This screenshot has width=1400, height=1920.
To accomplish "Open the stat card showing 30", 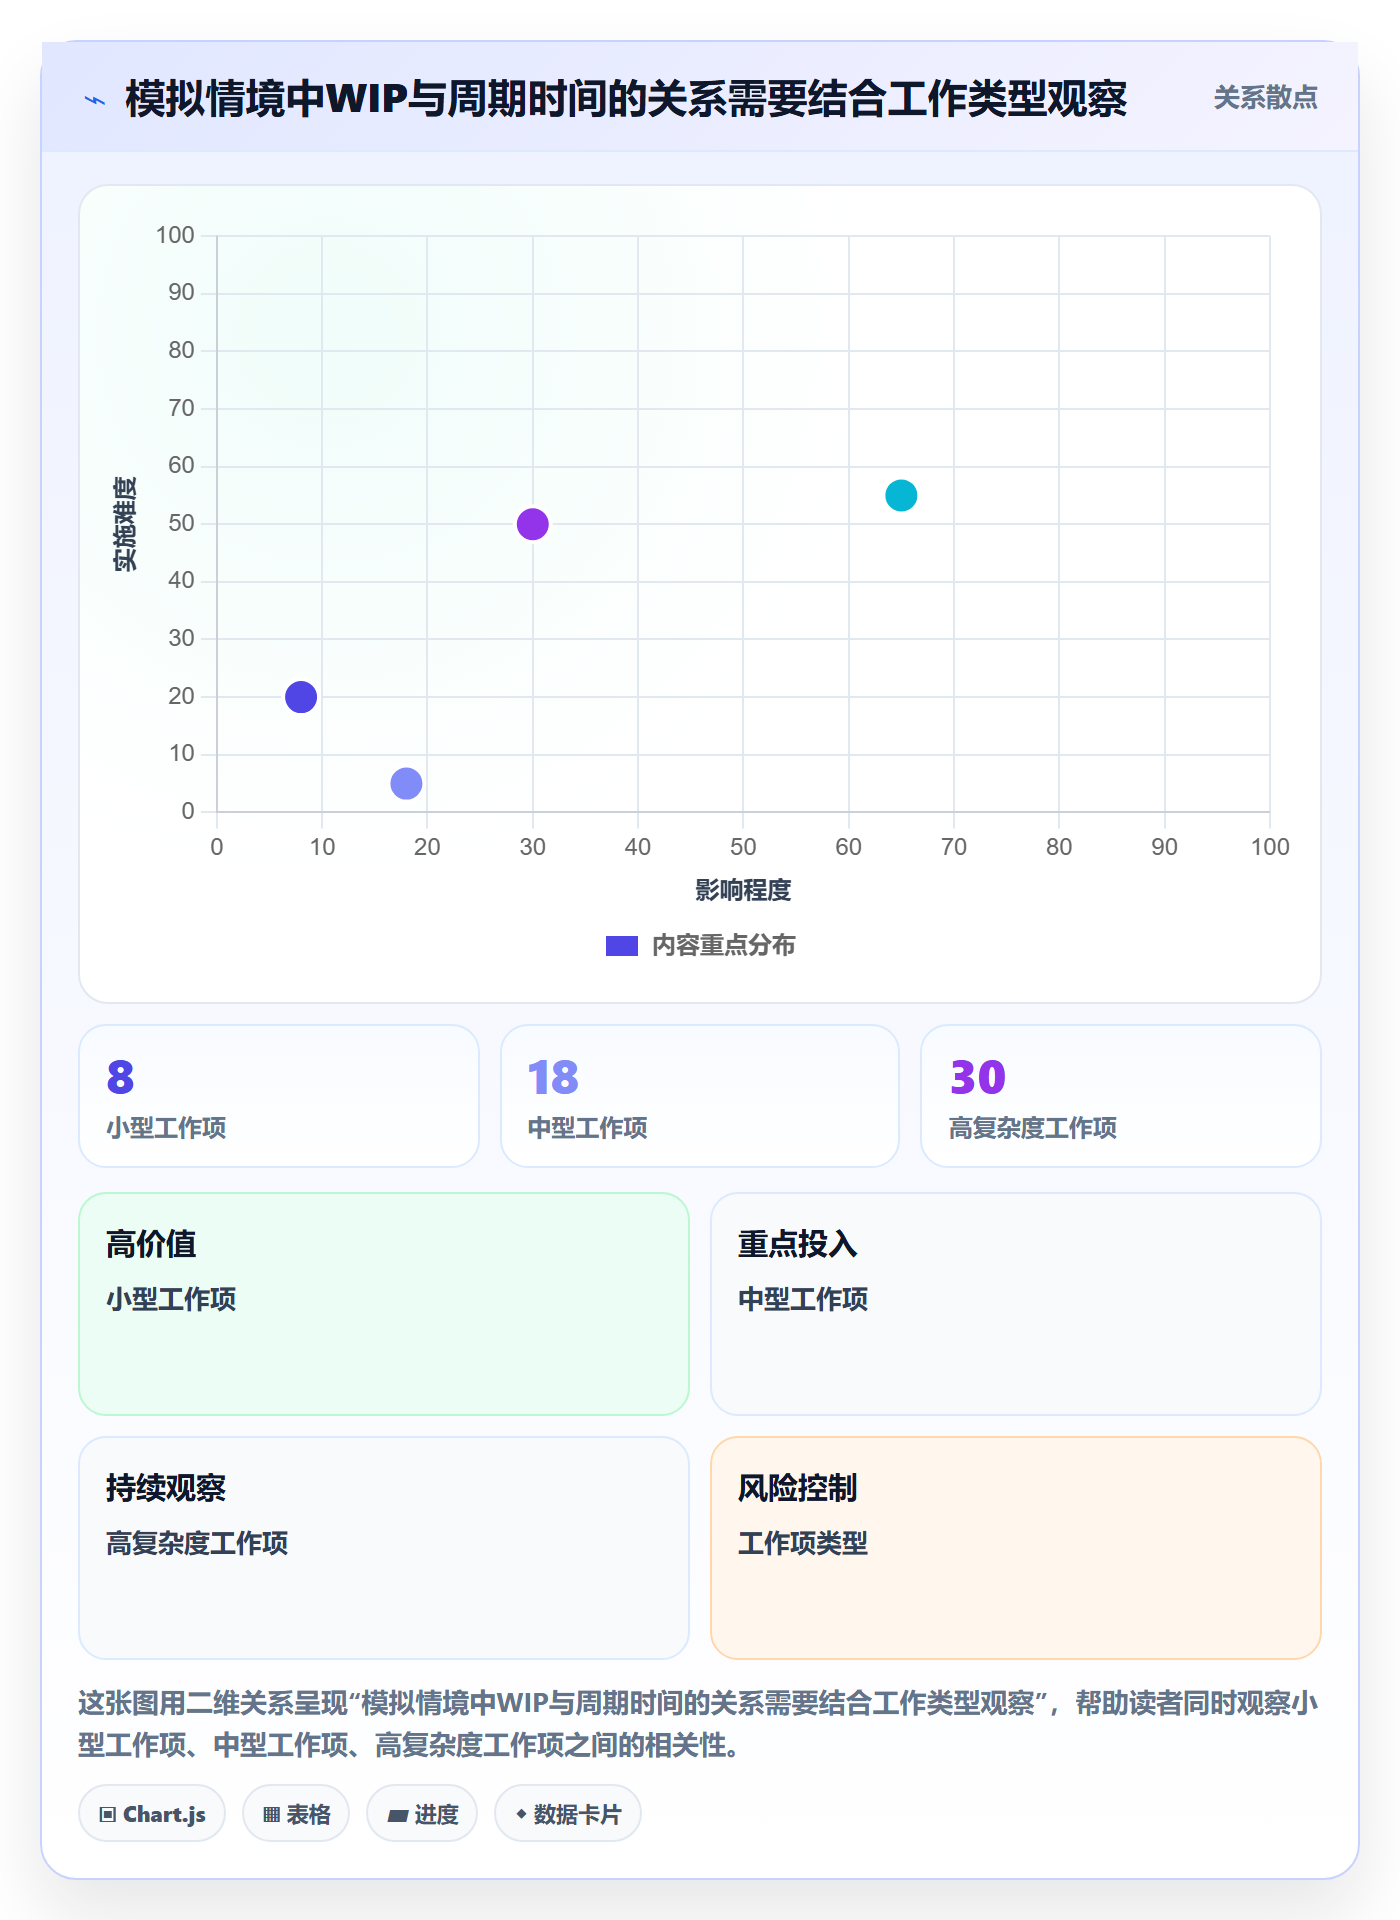I will 1121,1096.
